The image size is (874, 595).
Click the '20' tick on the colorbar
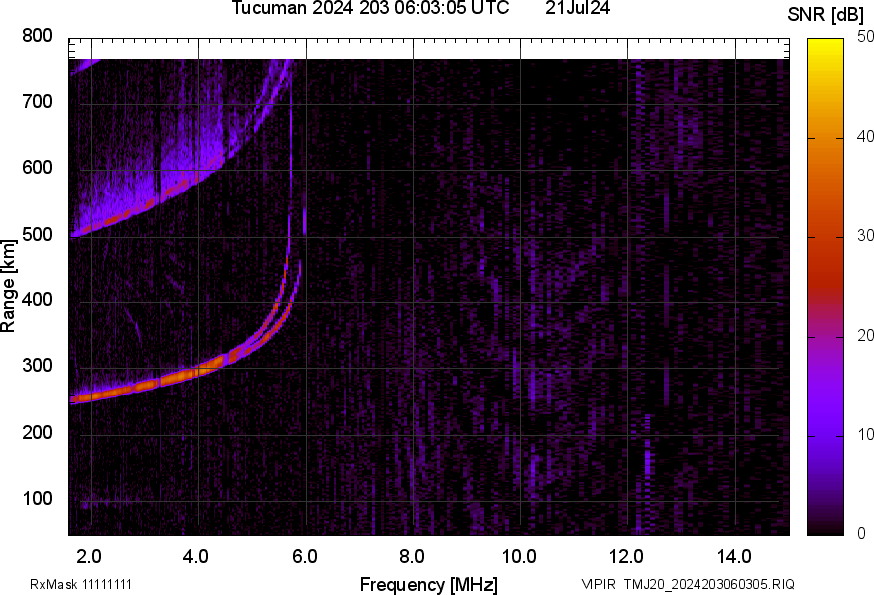click(865, 335)
